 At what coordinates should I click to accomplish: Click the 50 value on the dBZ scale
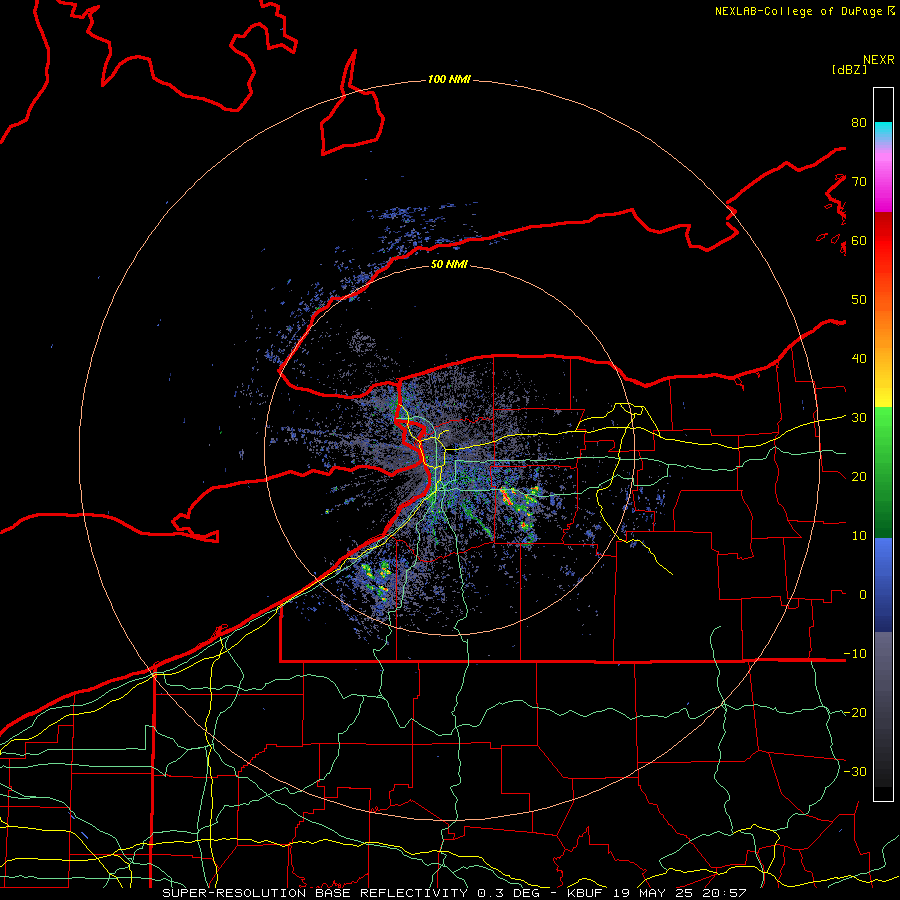pos(859,300)
